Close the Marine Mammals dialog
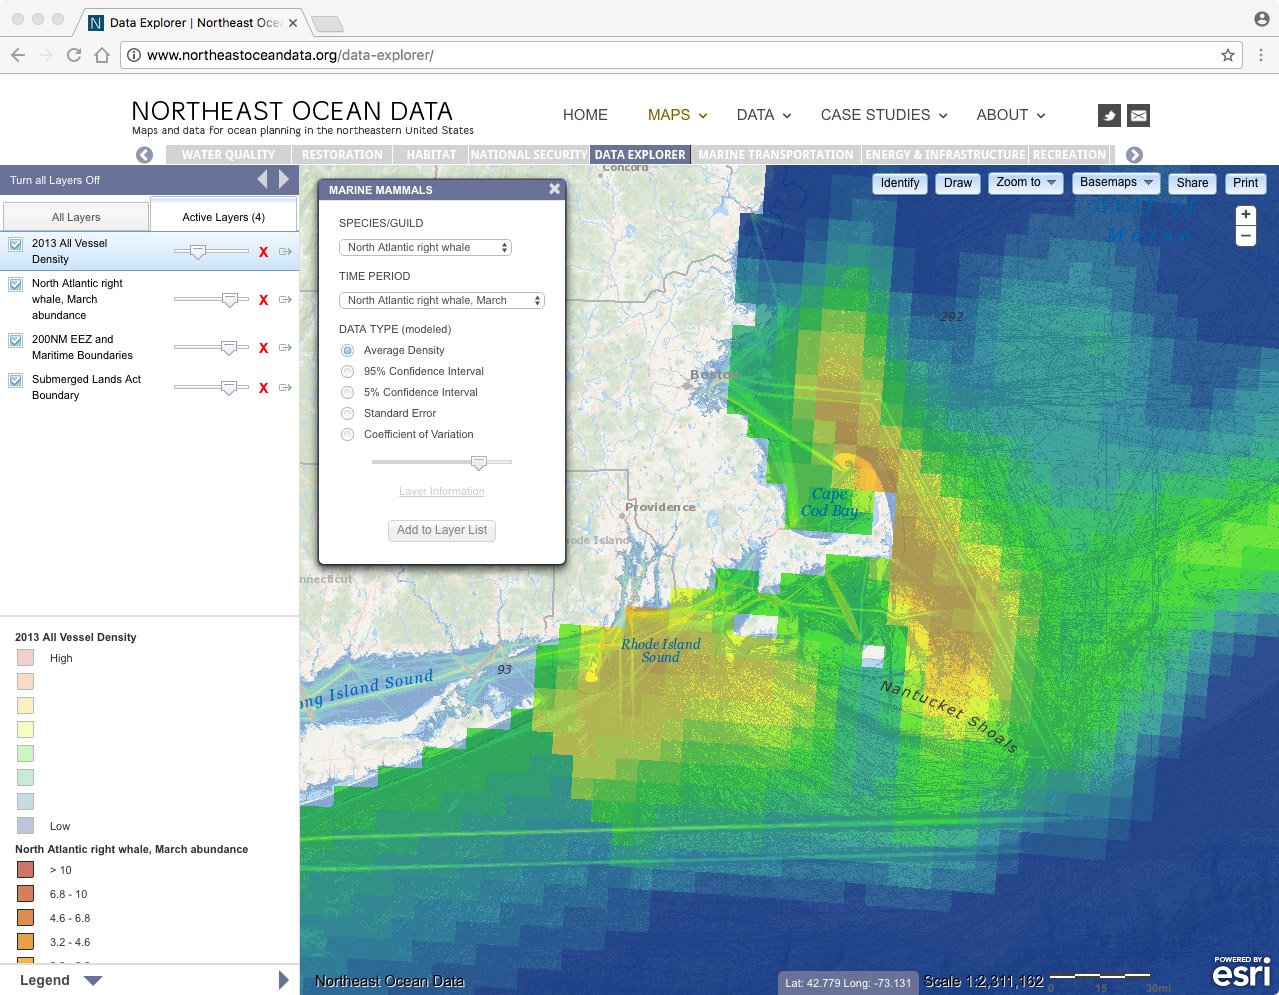The height and width of the screenshot is (995, 1279). (555, 189)
